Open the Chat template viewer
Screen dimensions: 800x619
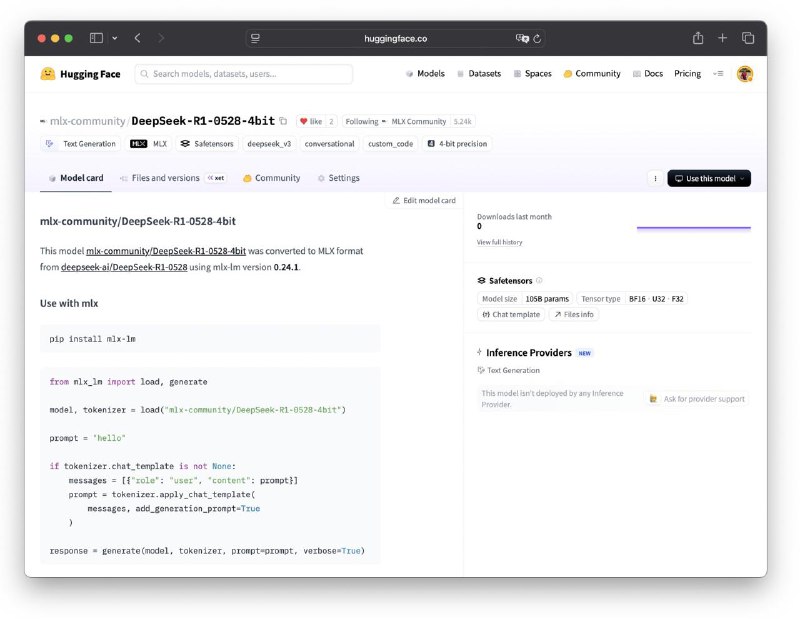[511, 314]
